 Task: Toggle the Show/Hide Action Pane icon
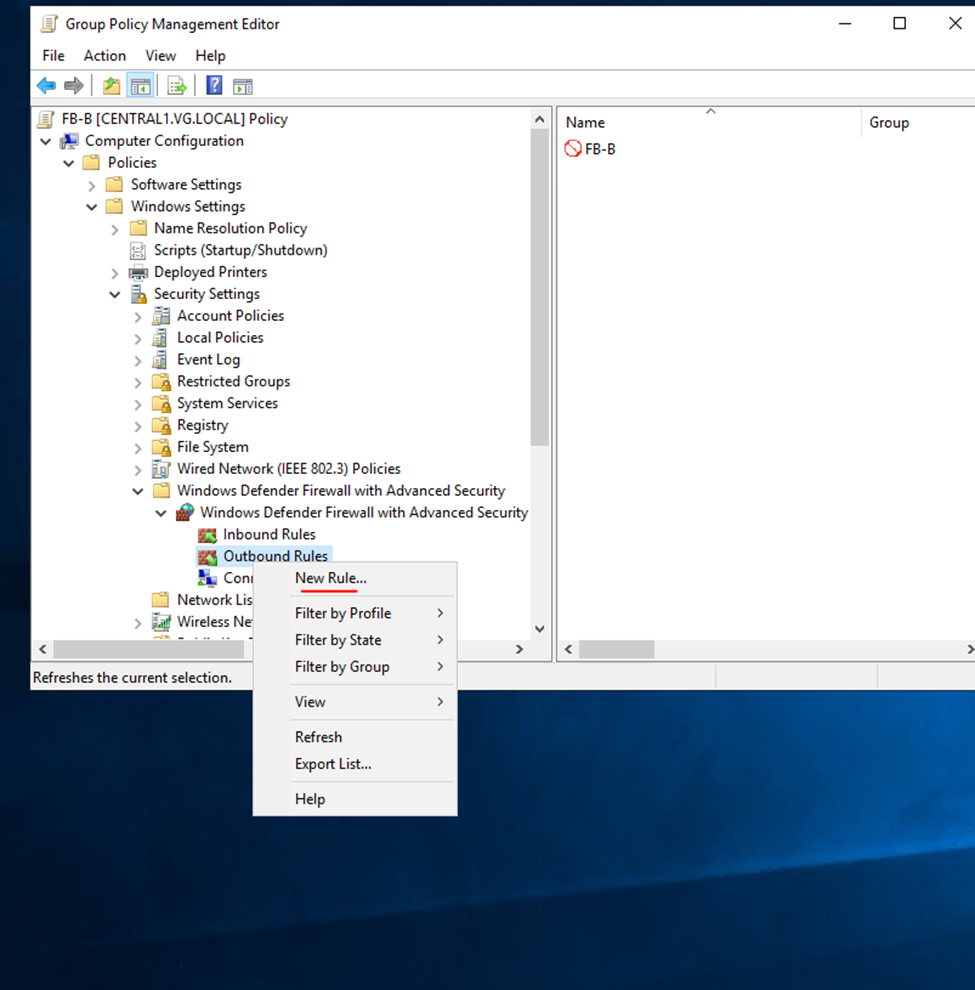click(243, 86)
